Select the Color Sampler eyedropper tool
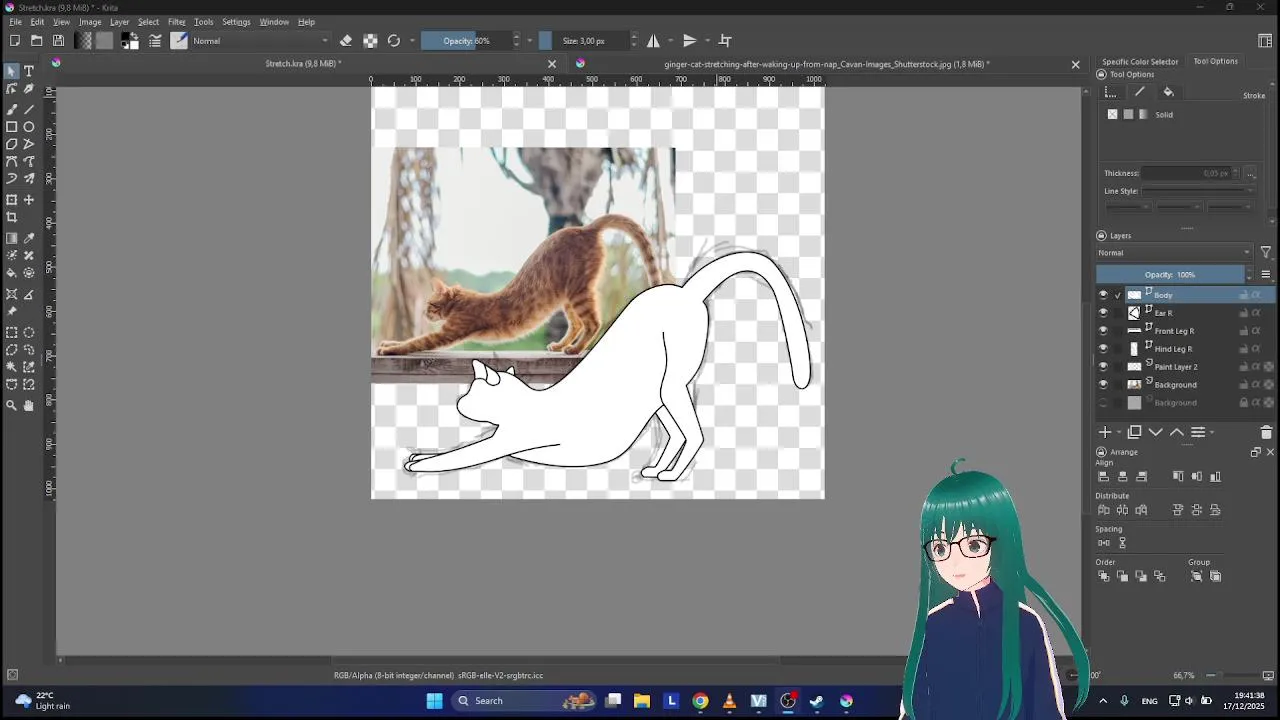 pos(29,238)
